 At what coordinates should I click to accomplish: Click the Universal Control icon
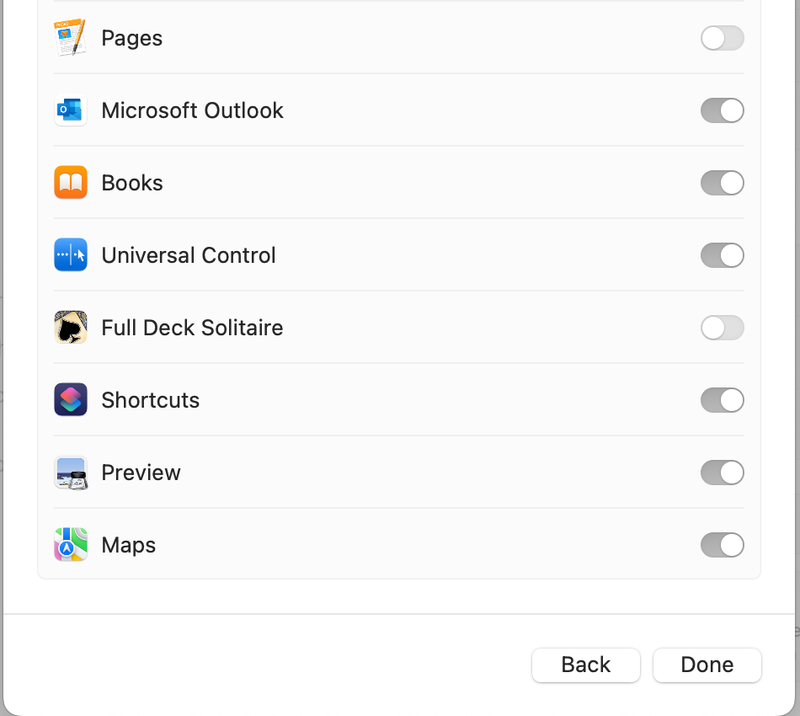pos(70,255)
